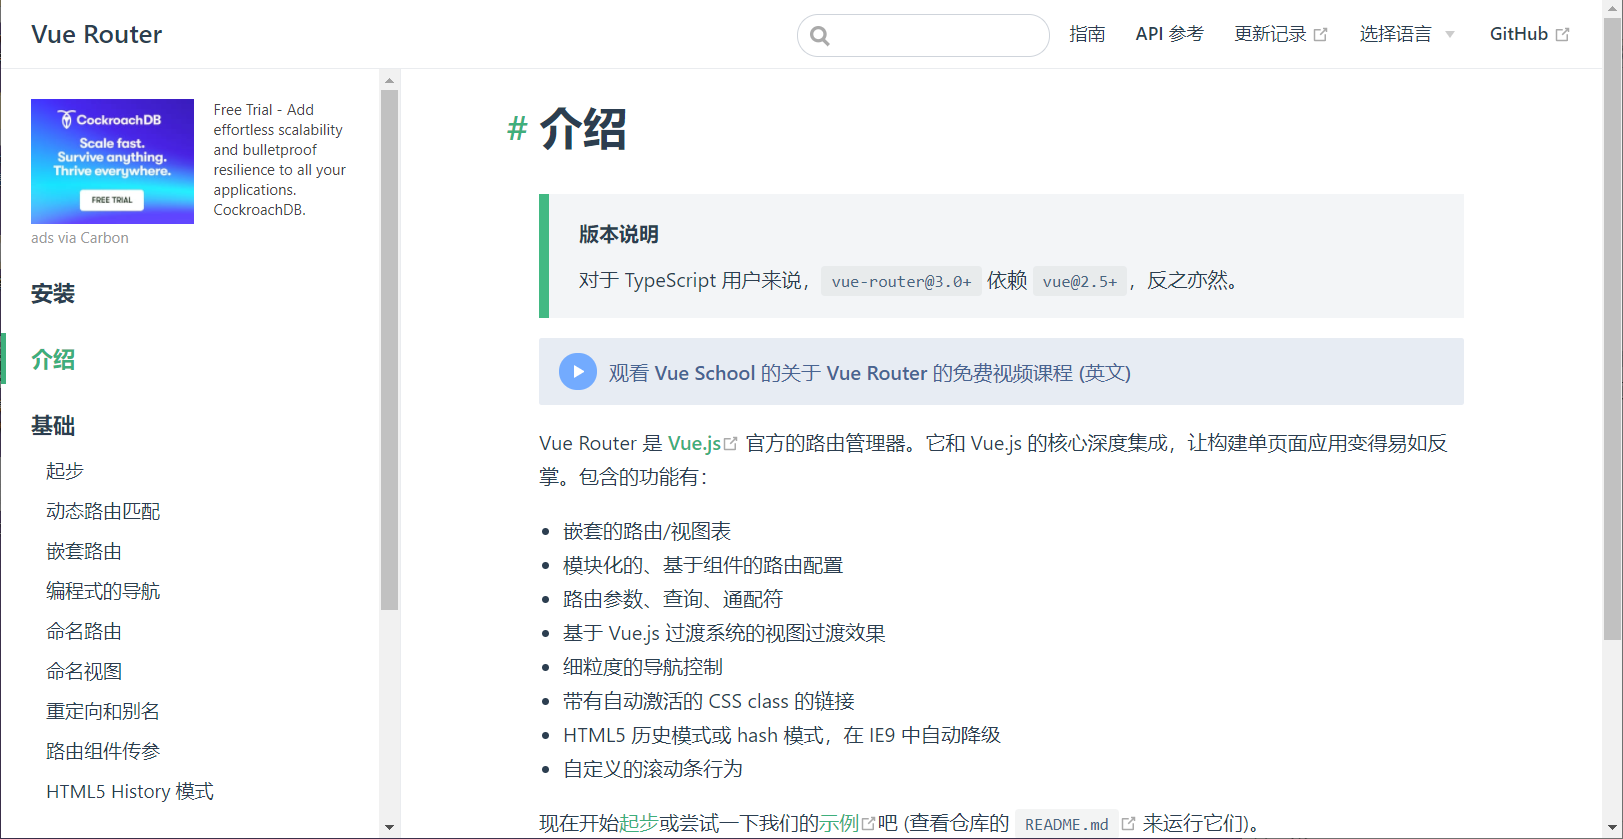The image size is (1623, 839).
Task: Click the blue play video icon
Action: 578,372
